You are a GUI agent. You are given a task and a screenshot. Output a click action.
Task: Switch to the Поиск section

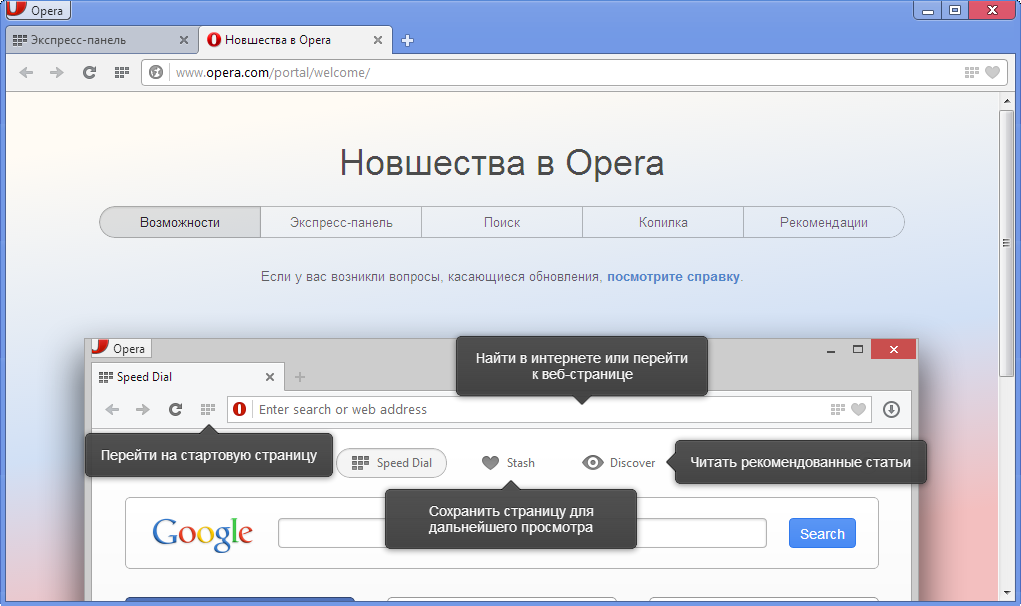pyautogui.click(x=502, y=223)
